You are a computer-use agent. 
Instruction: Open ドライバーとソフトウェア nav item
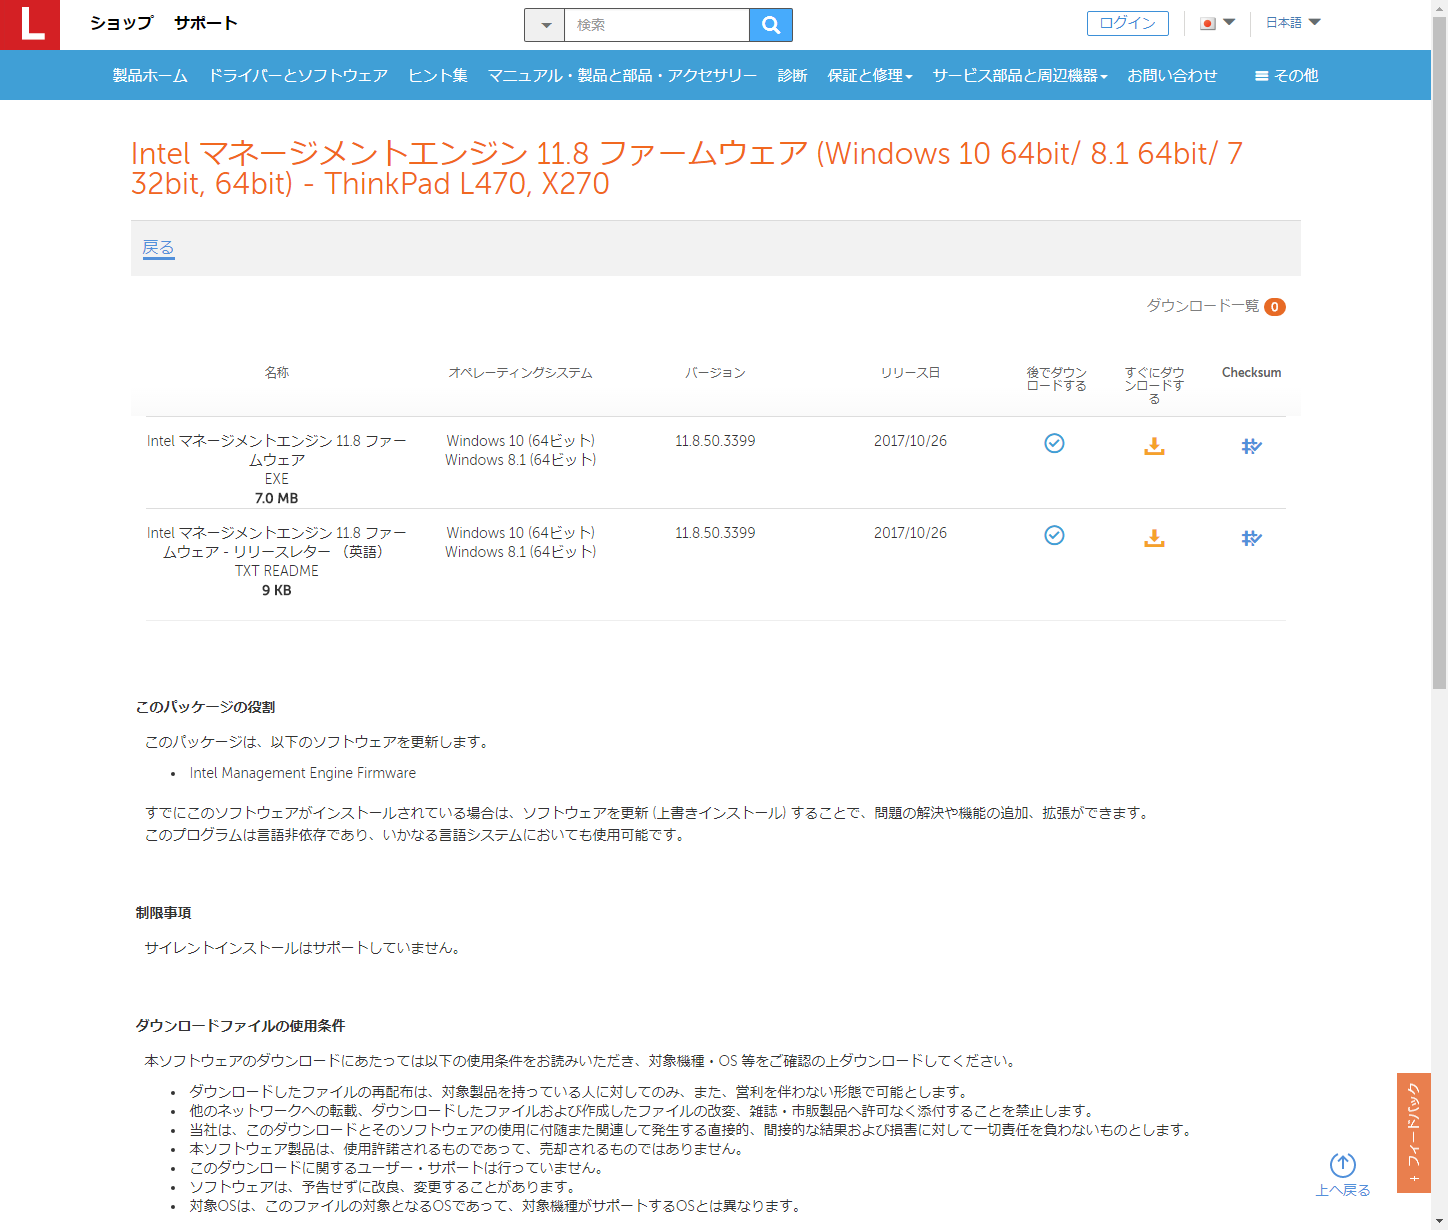click(x=298, y=75)
